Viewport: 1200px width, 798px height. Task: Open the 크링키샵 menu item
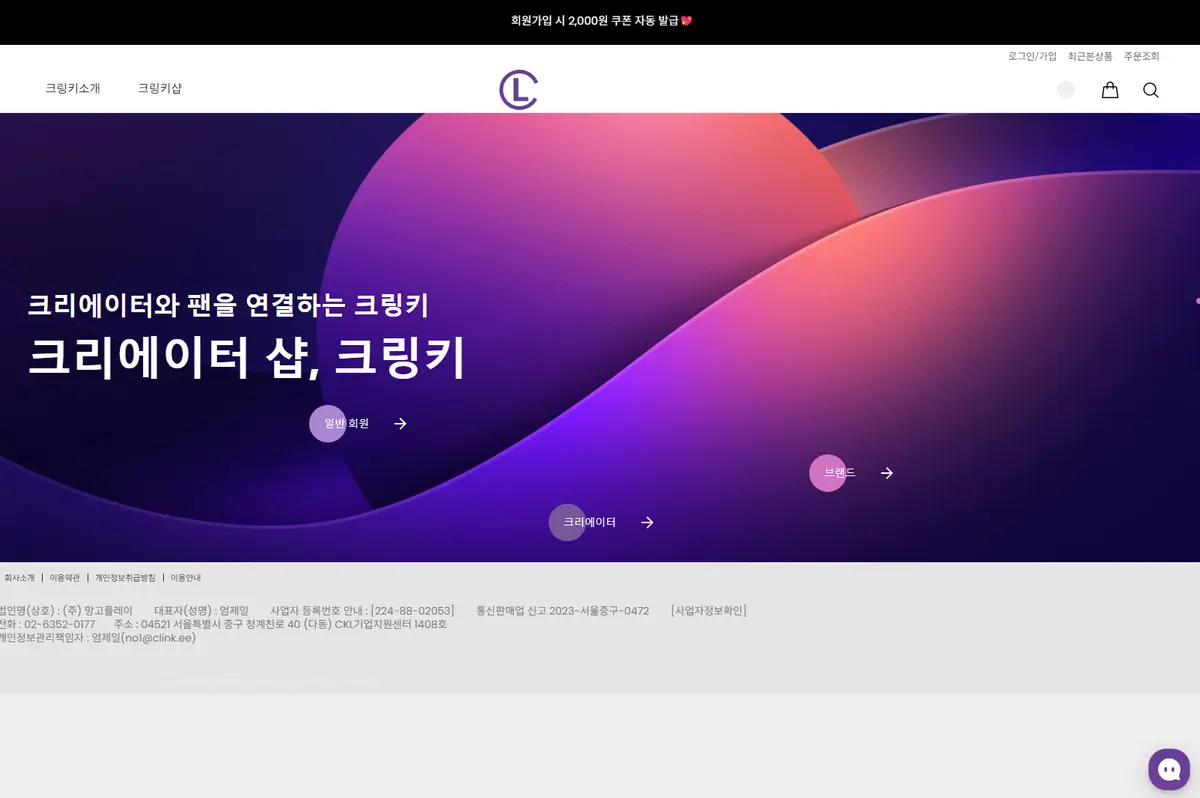coord(160,88)
